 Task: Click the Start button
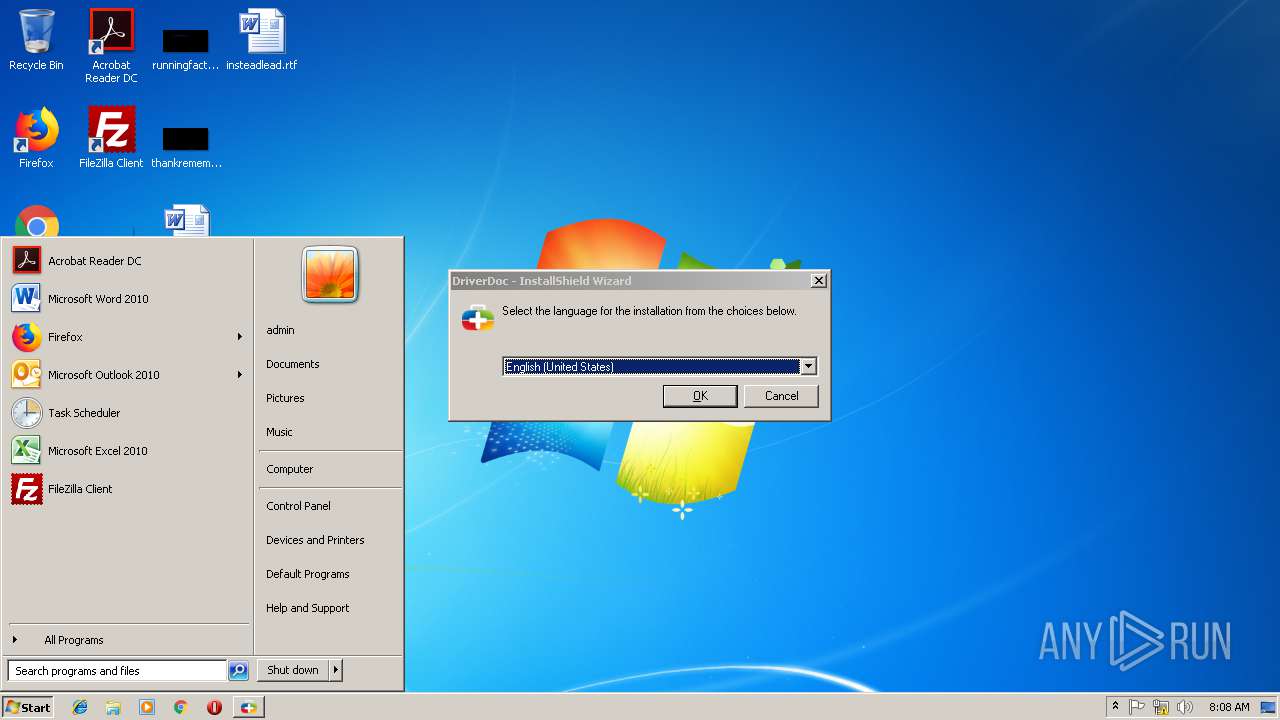pyautogui.click(x=28, y=707)
